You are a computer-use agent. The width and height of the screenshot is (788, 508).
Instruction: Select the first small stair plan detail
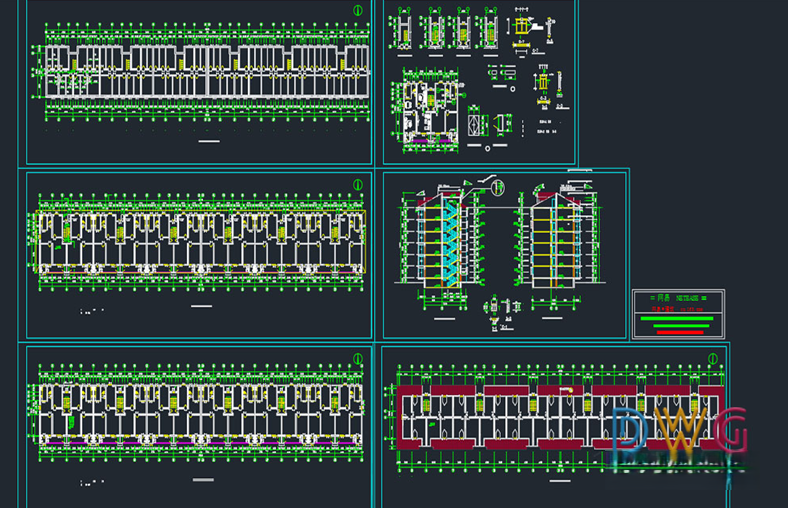402,29
